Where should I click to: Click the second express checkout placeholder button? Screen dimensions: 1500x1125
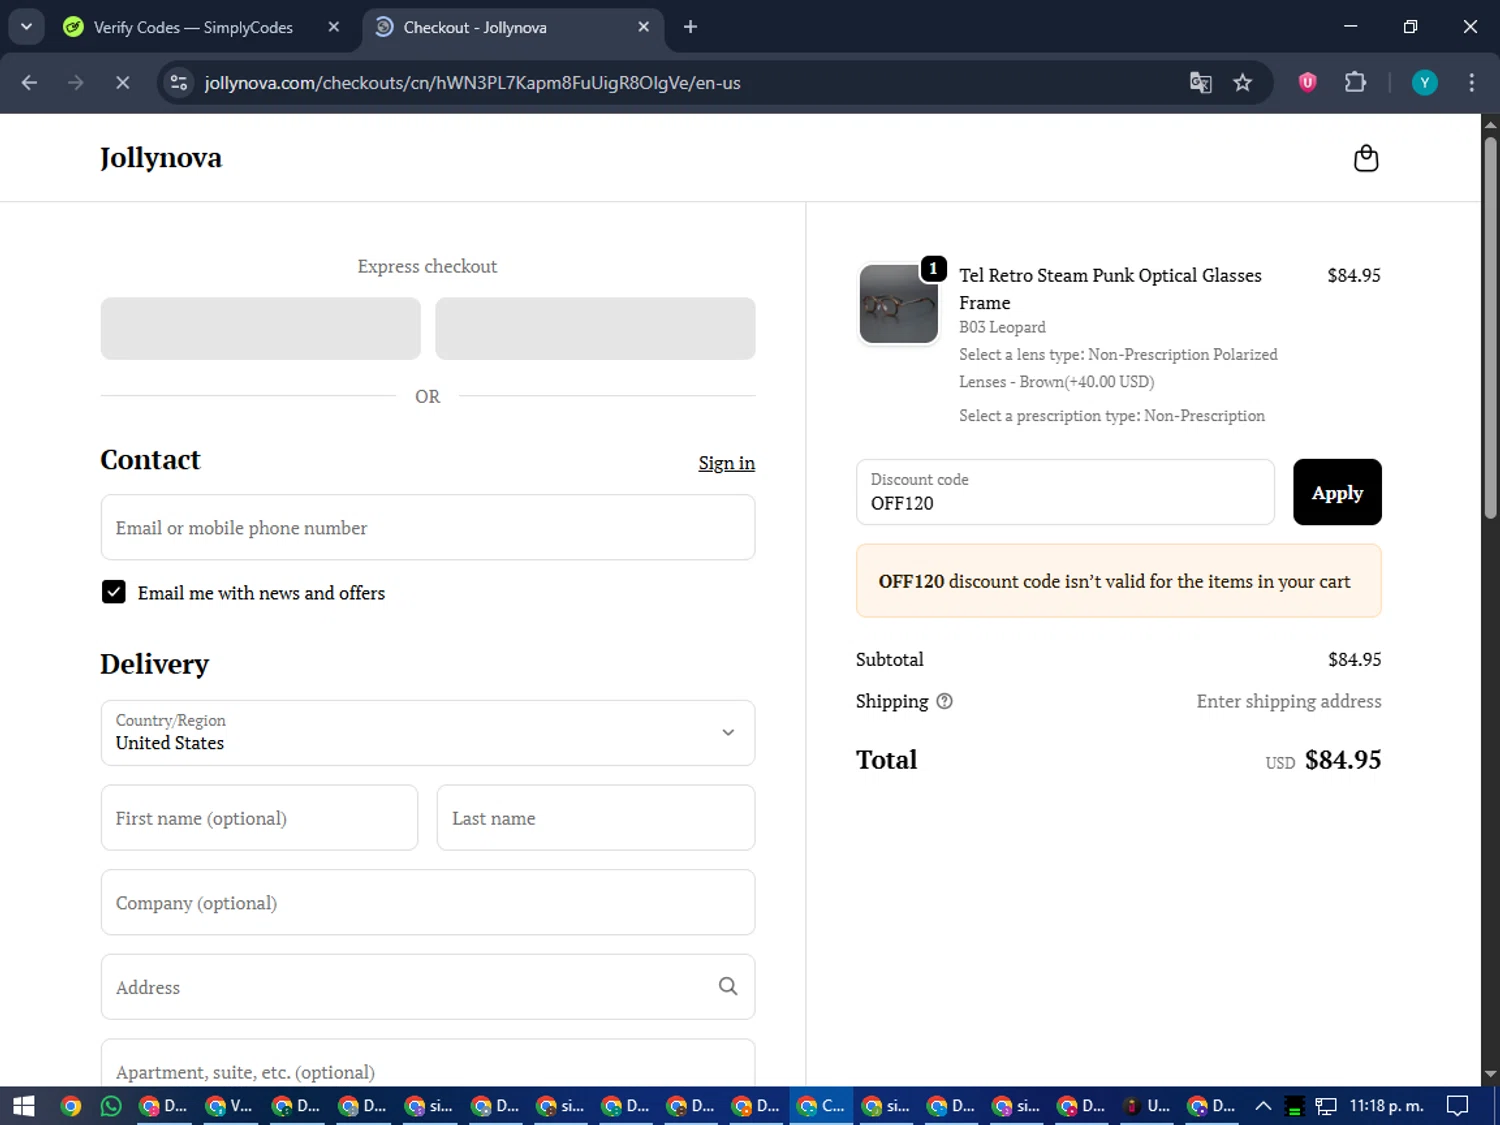click(x=595, y=328)
